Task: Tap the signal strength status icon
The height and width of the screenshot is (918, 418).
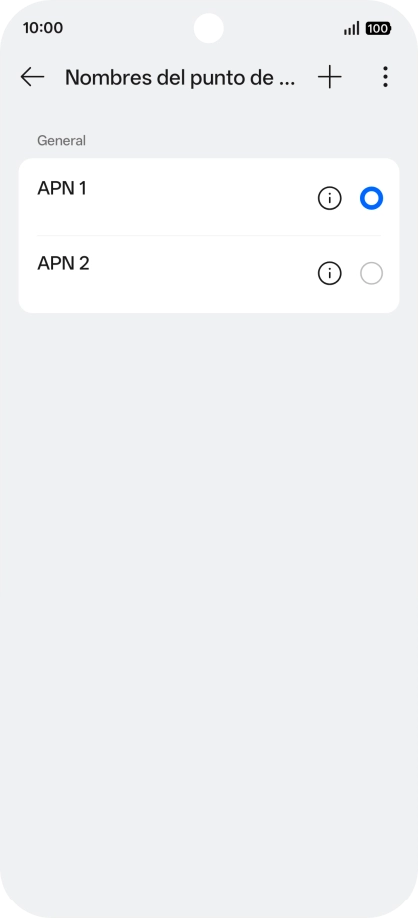Action: 351,28
